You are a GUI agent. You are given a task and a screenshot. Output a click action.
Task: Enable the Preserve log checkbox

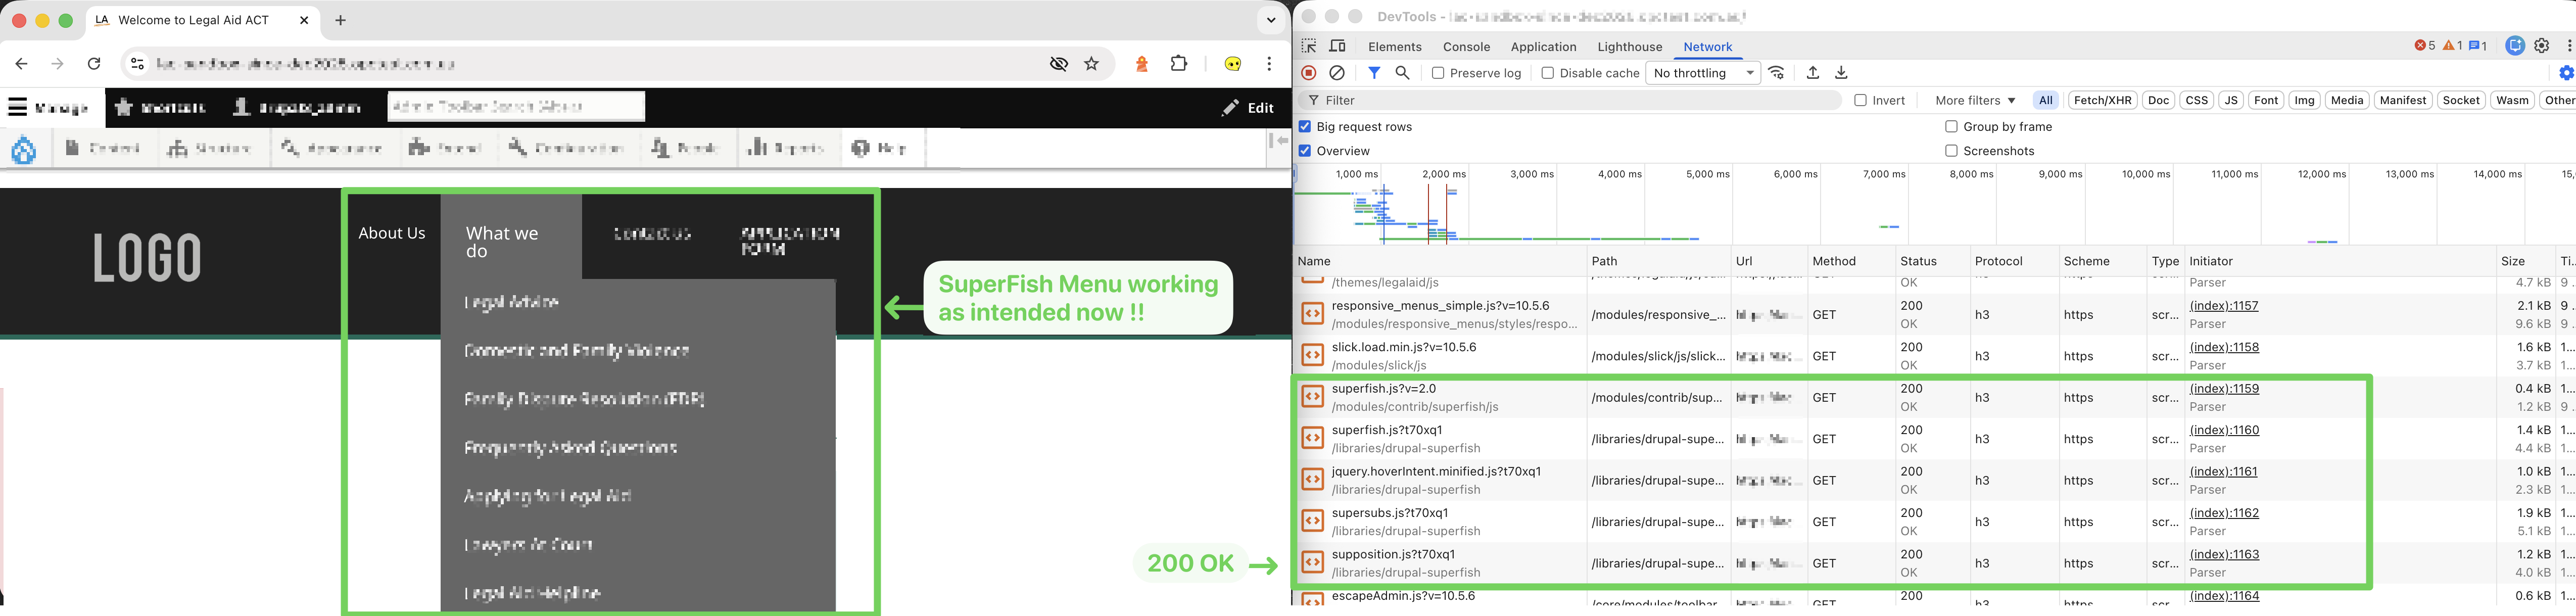tap(1438, 73)
